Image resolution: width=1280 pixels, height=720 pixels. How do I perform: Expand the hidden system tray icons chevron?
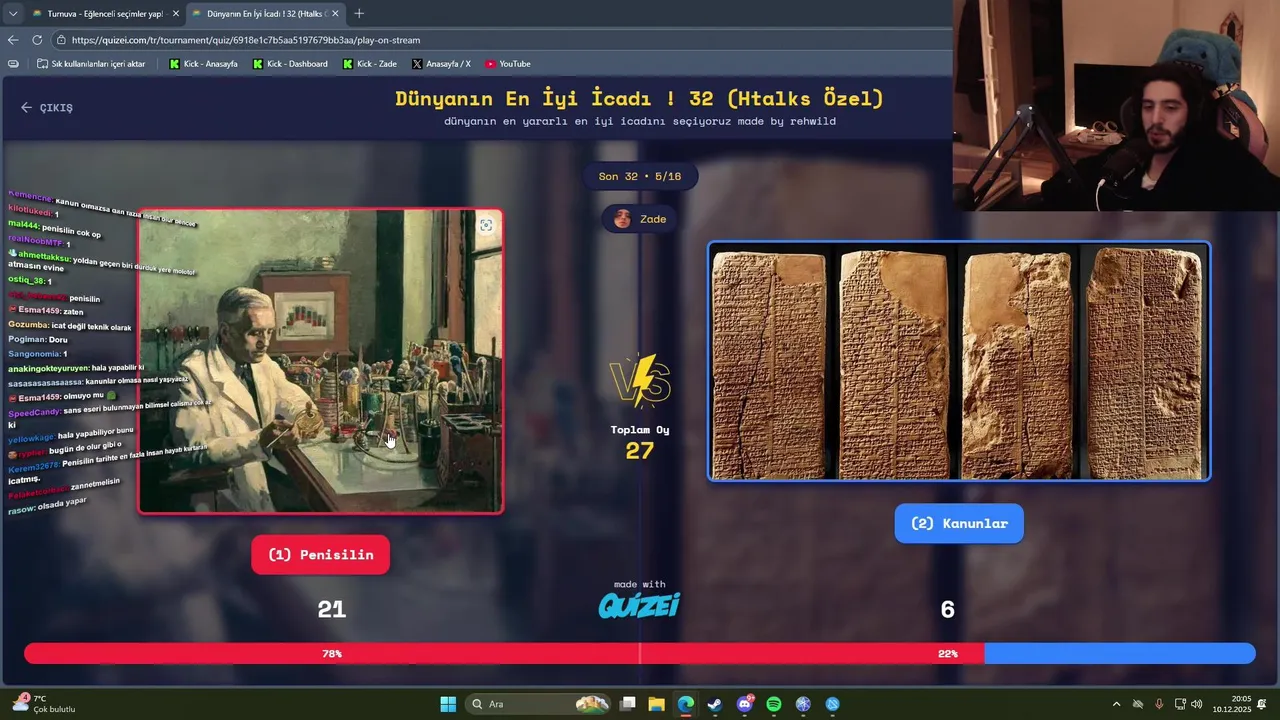point(1116,704)
